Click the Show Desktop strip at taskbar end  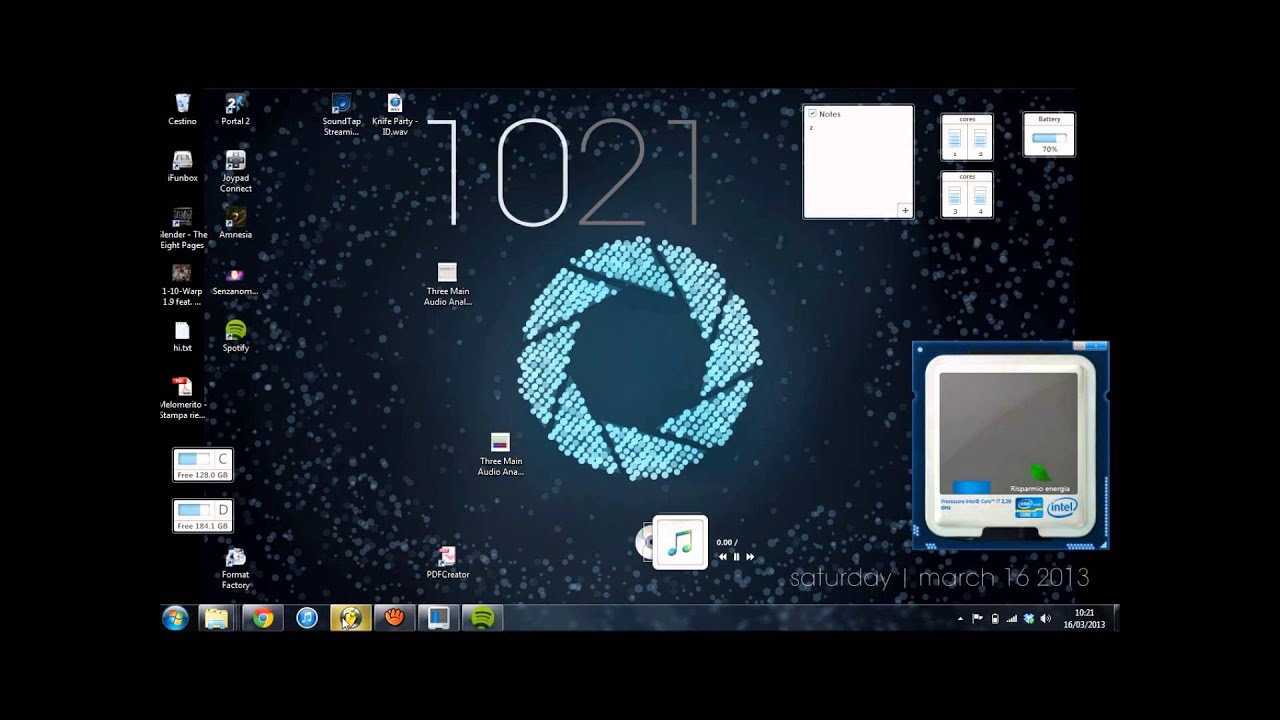[1115, 619]
